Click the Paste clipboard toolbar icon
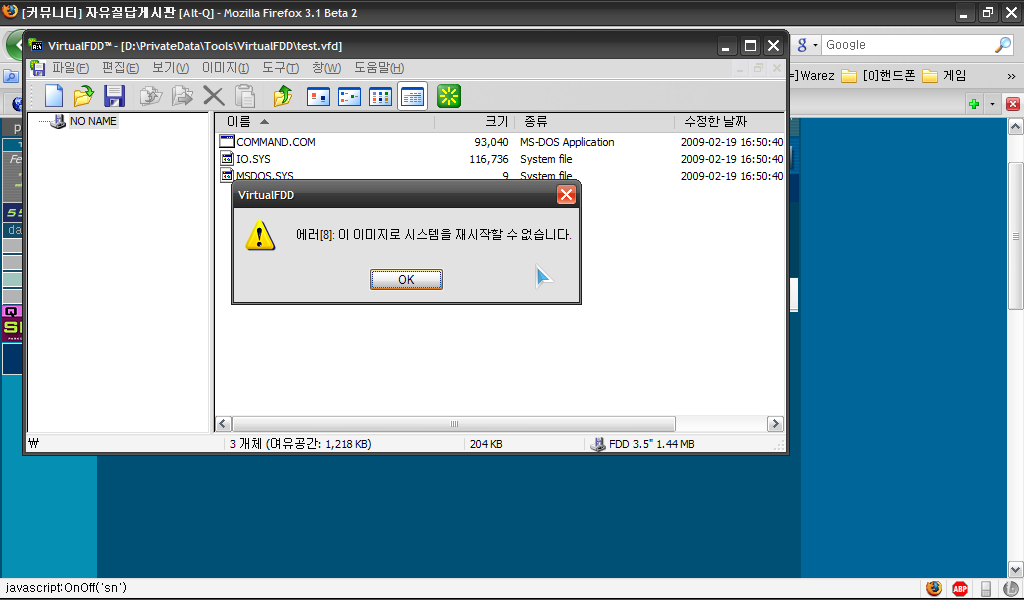The width and height of the screenshot is (1024, 600). (x=245, y=97)
